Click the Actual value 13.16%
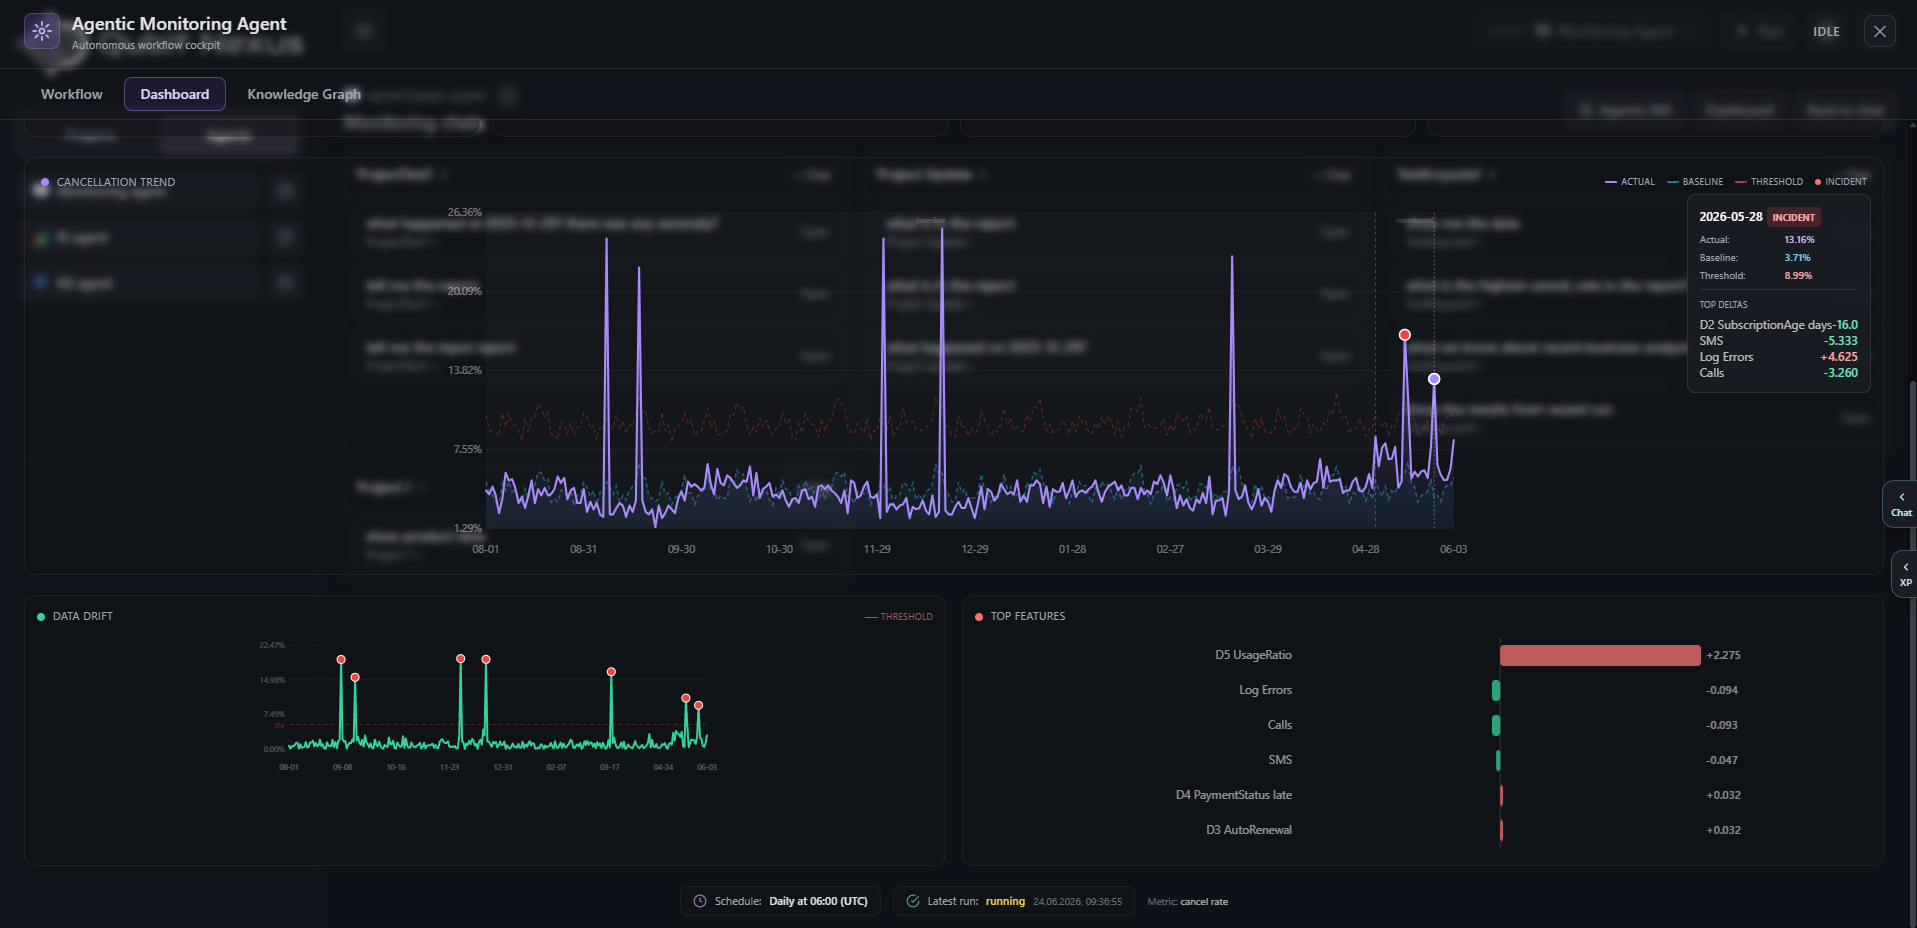 (x=1799, y=240)
